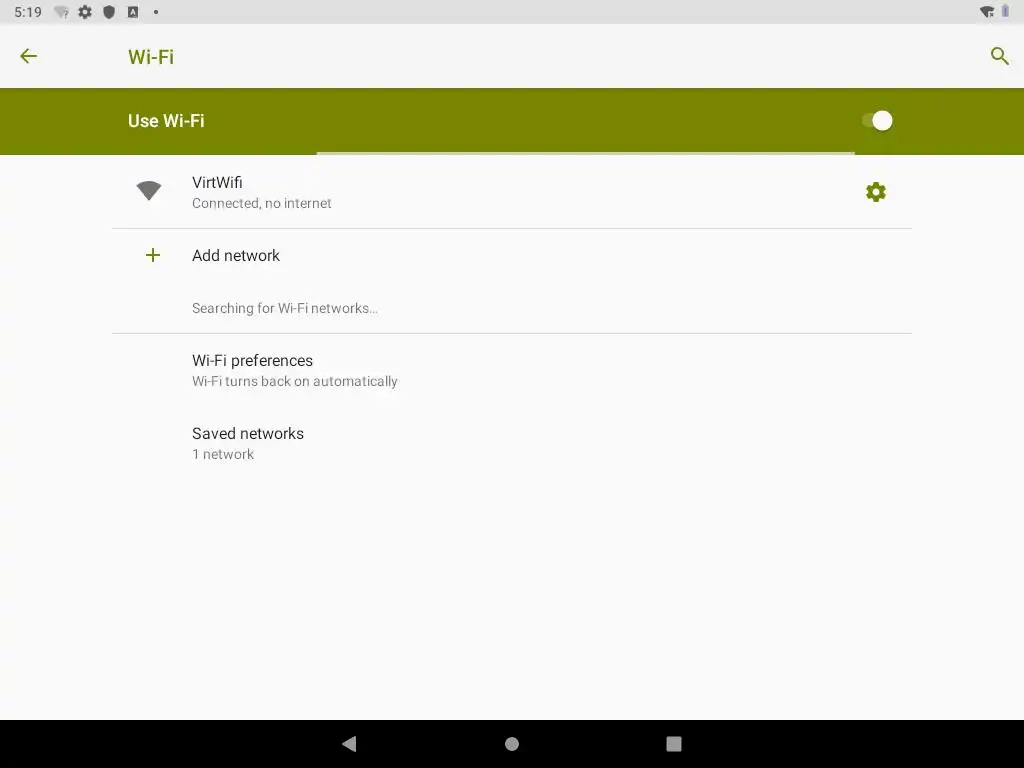Tap the VirtWifi signal strength icon
This screenshot has height=768, width=1024.
(x=149, y=191)
